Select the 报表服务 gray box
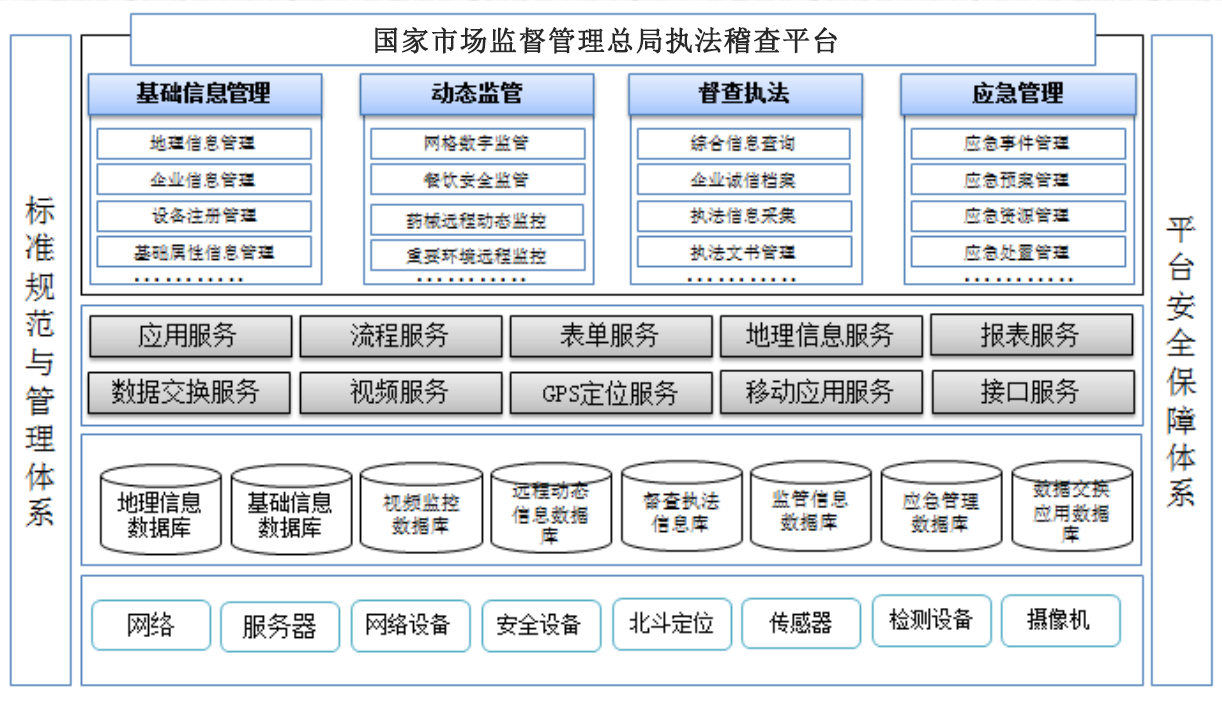This screenshot has height=702, width=1222. pyautogui.click(x=1032, y=335)
